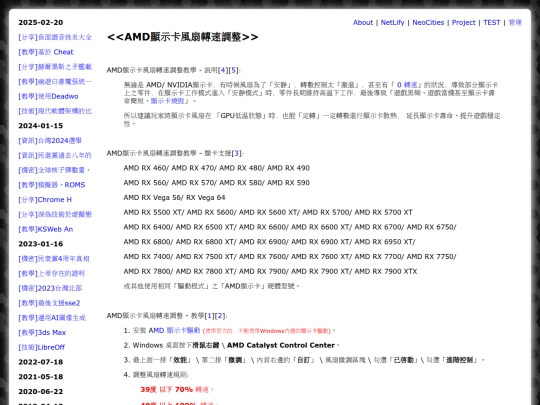Open reference [3] in the 顯卡支援 heading
540x405 pixels.
237,153
